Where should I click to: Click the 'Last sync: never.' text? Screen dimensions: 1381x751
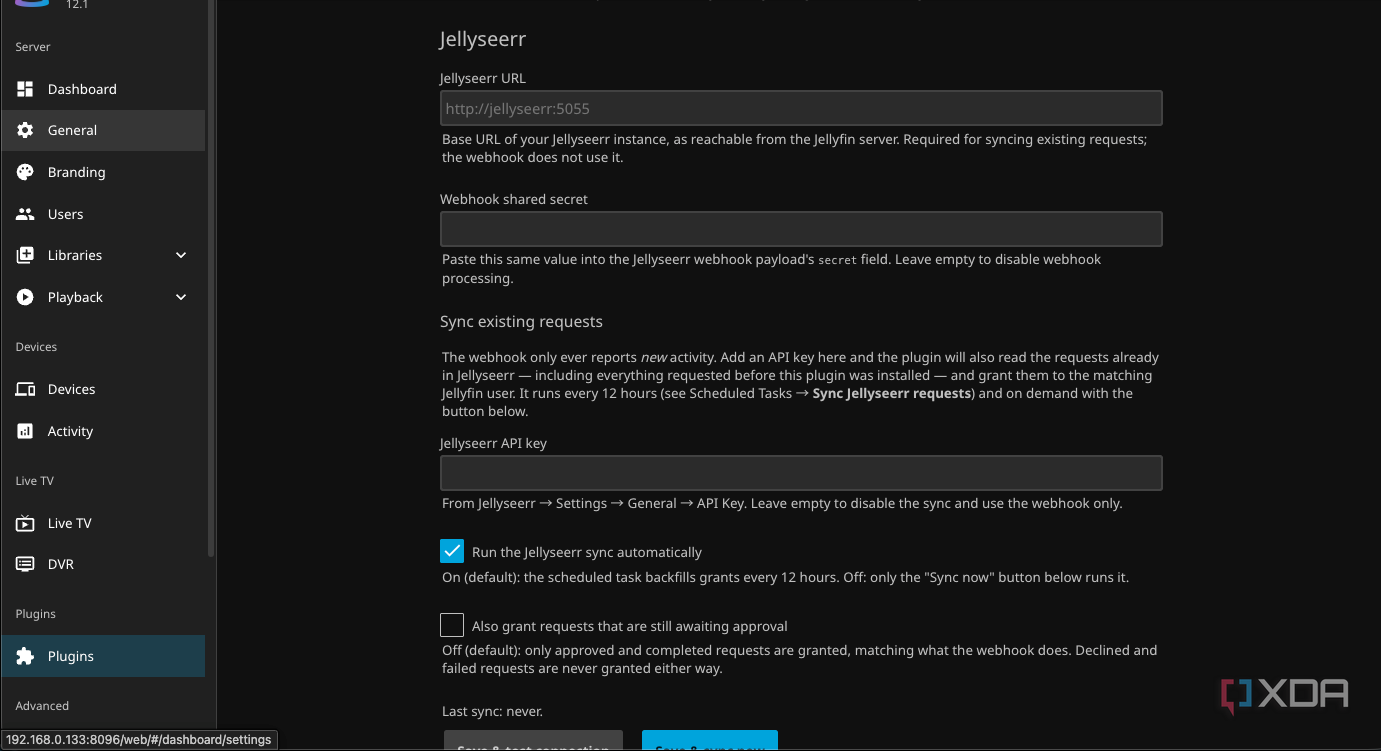tap(492, 712)
